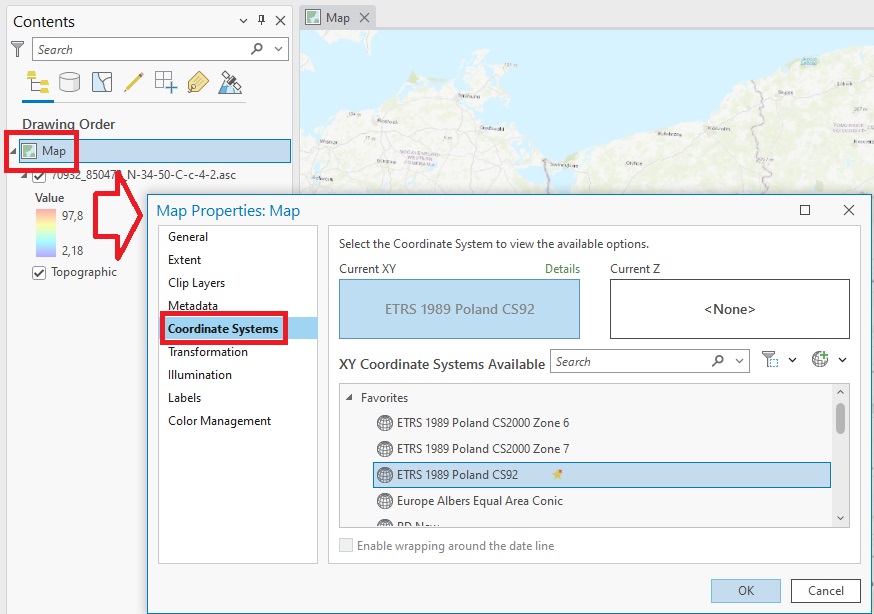Uncheck the Topographic basemap layer
874x614 pixels.
pyautogui.click(x=39, y=272)
